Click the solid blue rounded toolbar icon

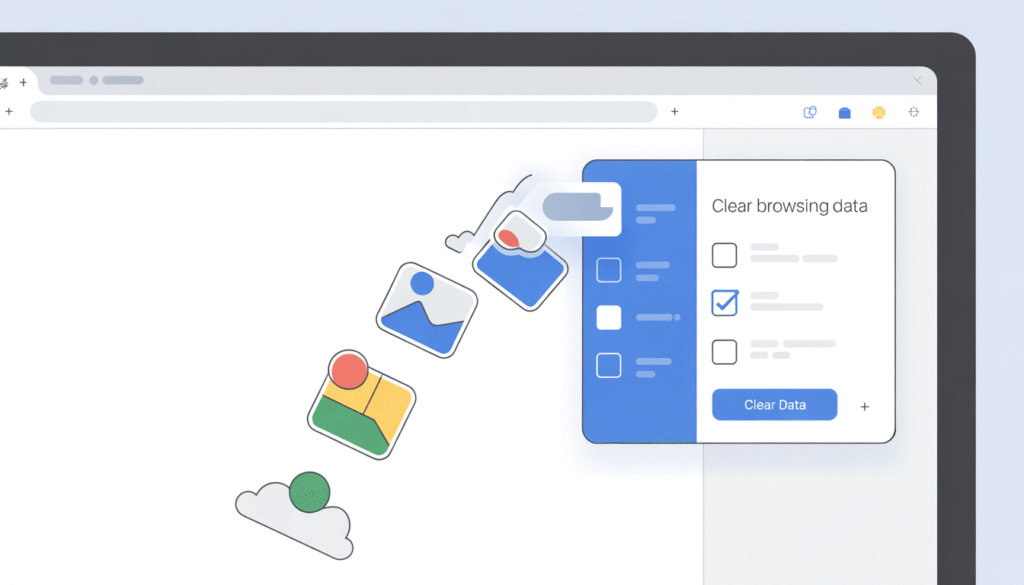(844, 113)
